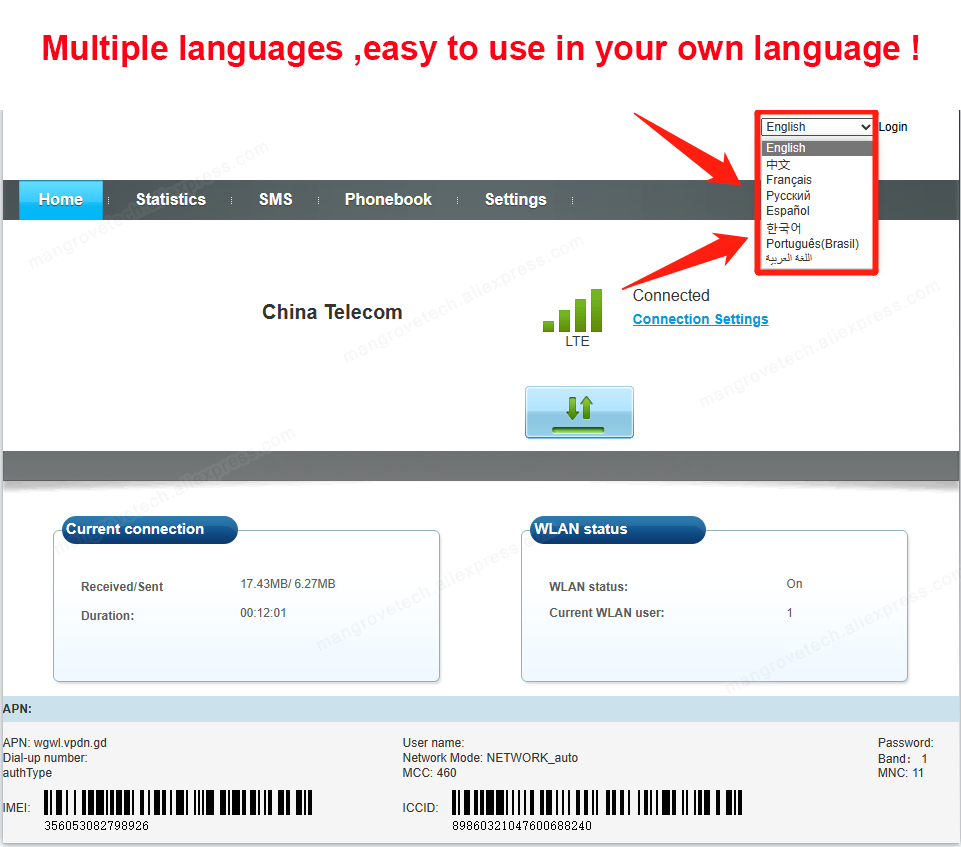Pick Español in the language list
Image resolution: width=961 pixels, height=847 pixels.
pyautogui.click(x=816, y=211)
